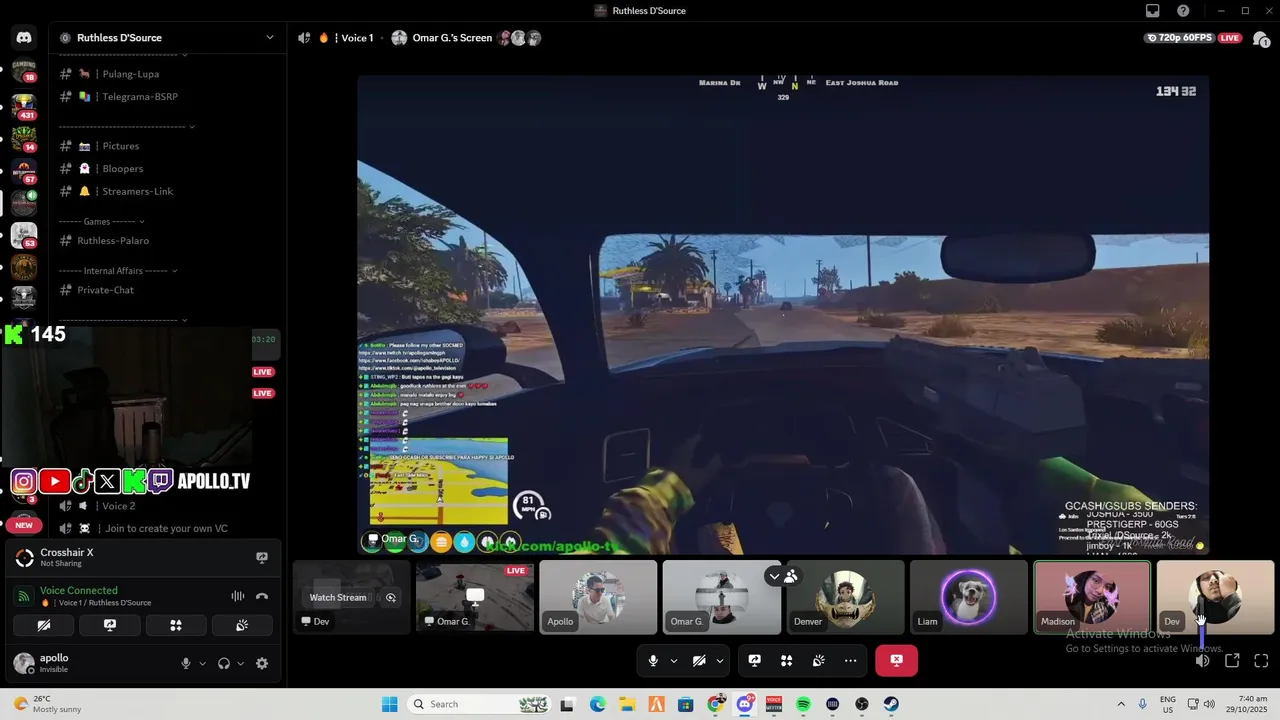Open server with 53 notification badge

coord(24,236)
